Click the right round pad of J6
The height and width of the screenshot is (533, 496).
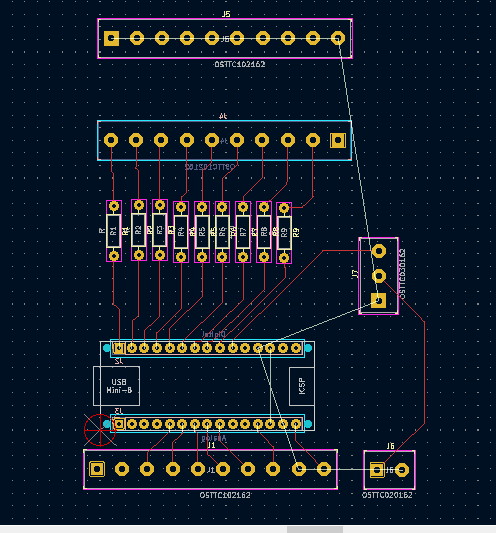tap(402, 470)
